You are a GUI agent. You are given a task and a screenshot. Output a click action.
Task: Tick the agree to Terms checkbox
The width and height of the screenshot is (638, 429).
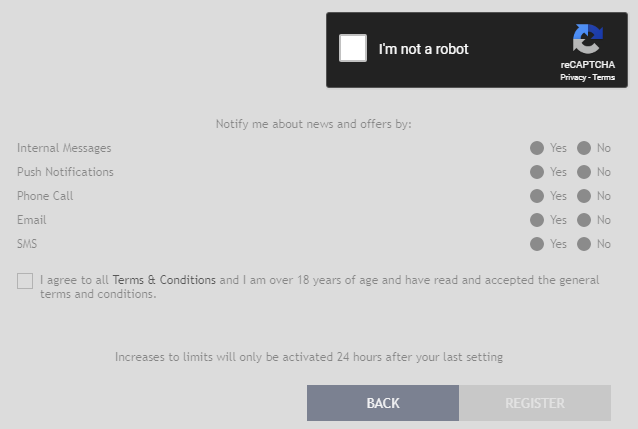point(25,281)
